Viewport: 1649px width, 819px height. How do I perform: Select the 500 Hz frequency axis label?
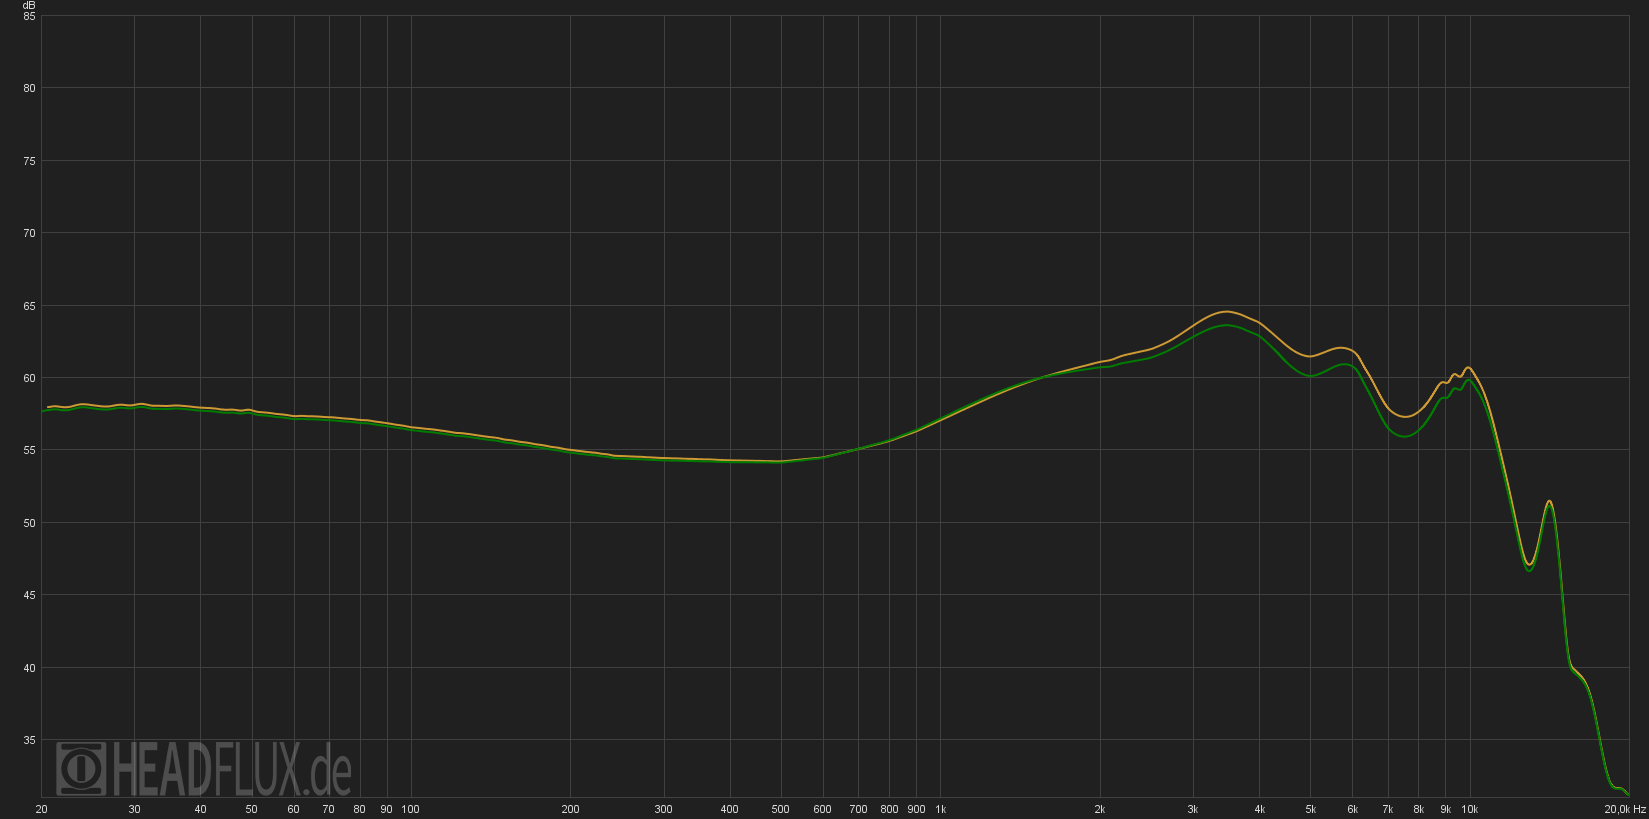point(780,809)
